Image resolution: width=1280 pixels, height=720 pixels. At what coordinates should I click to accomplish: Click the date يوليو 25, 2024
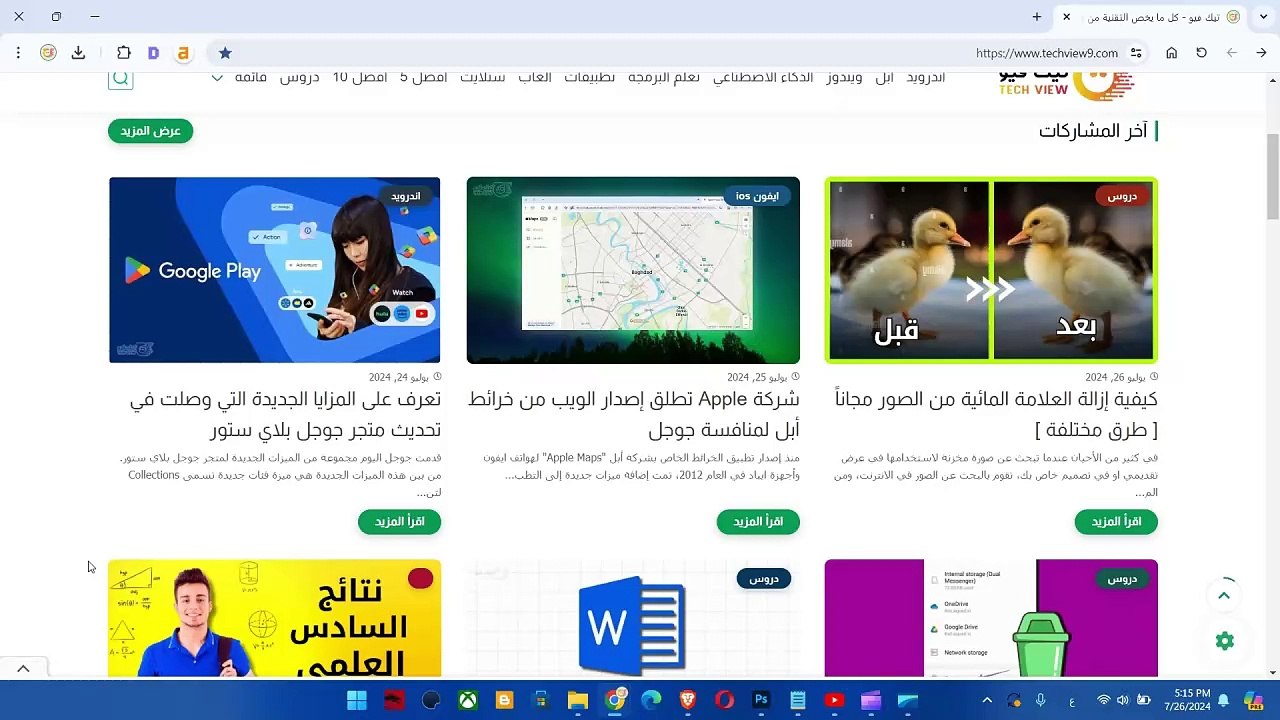tap(757, 377)
